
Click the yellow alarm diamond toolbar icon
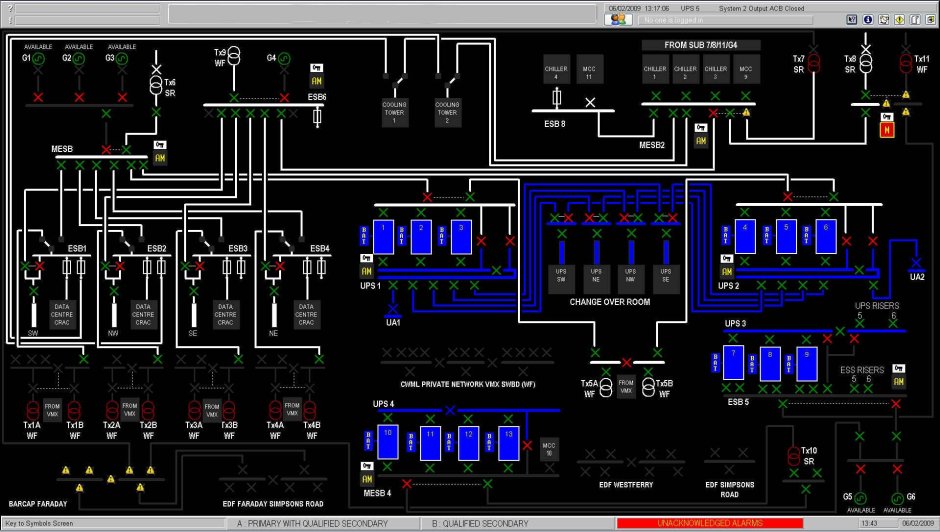(899, 20)
